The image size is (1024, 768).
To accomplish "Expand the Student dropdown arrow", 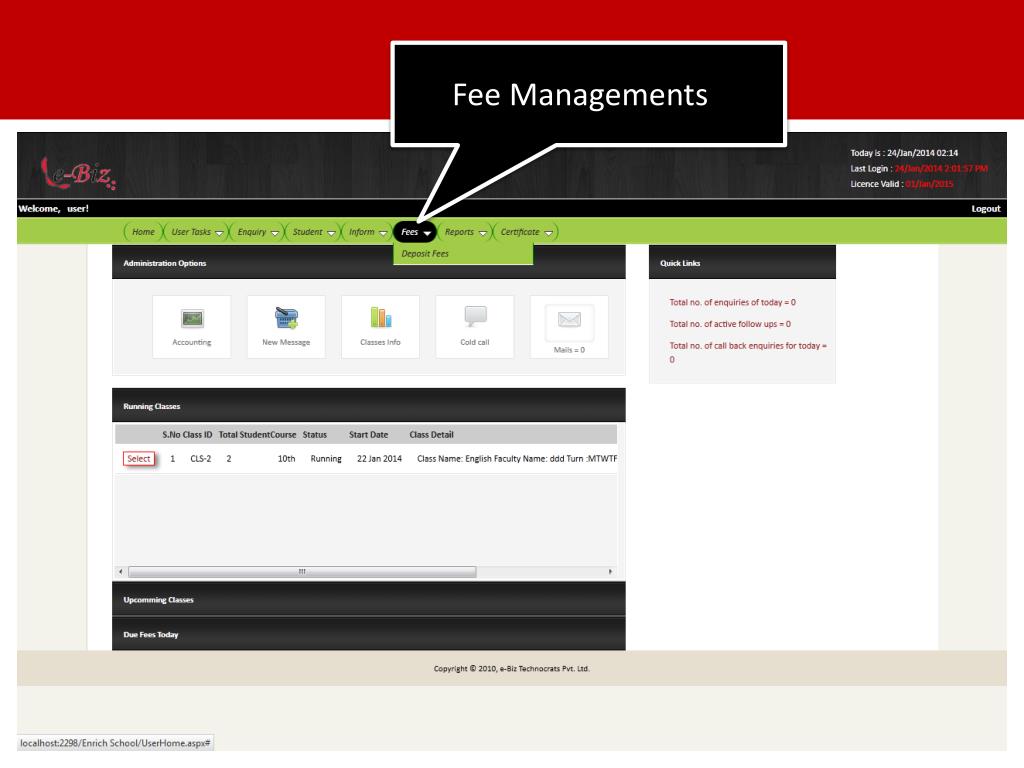I will click(331, 233).
